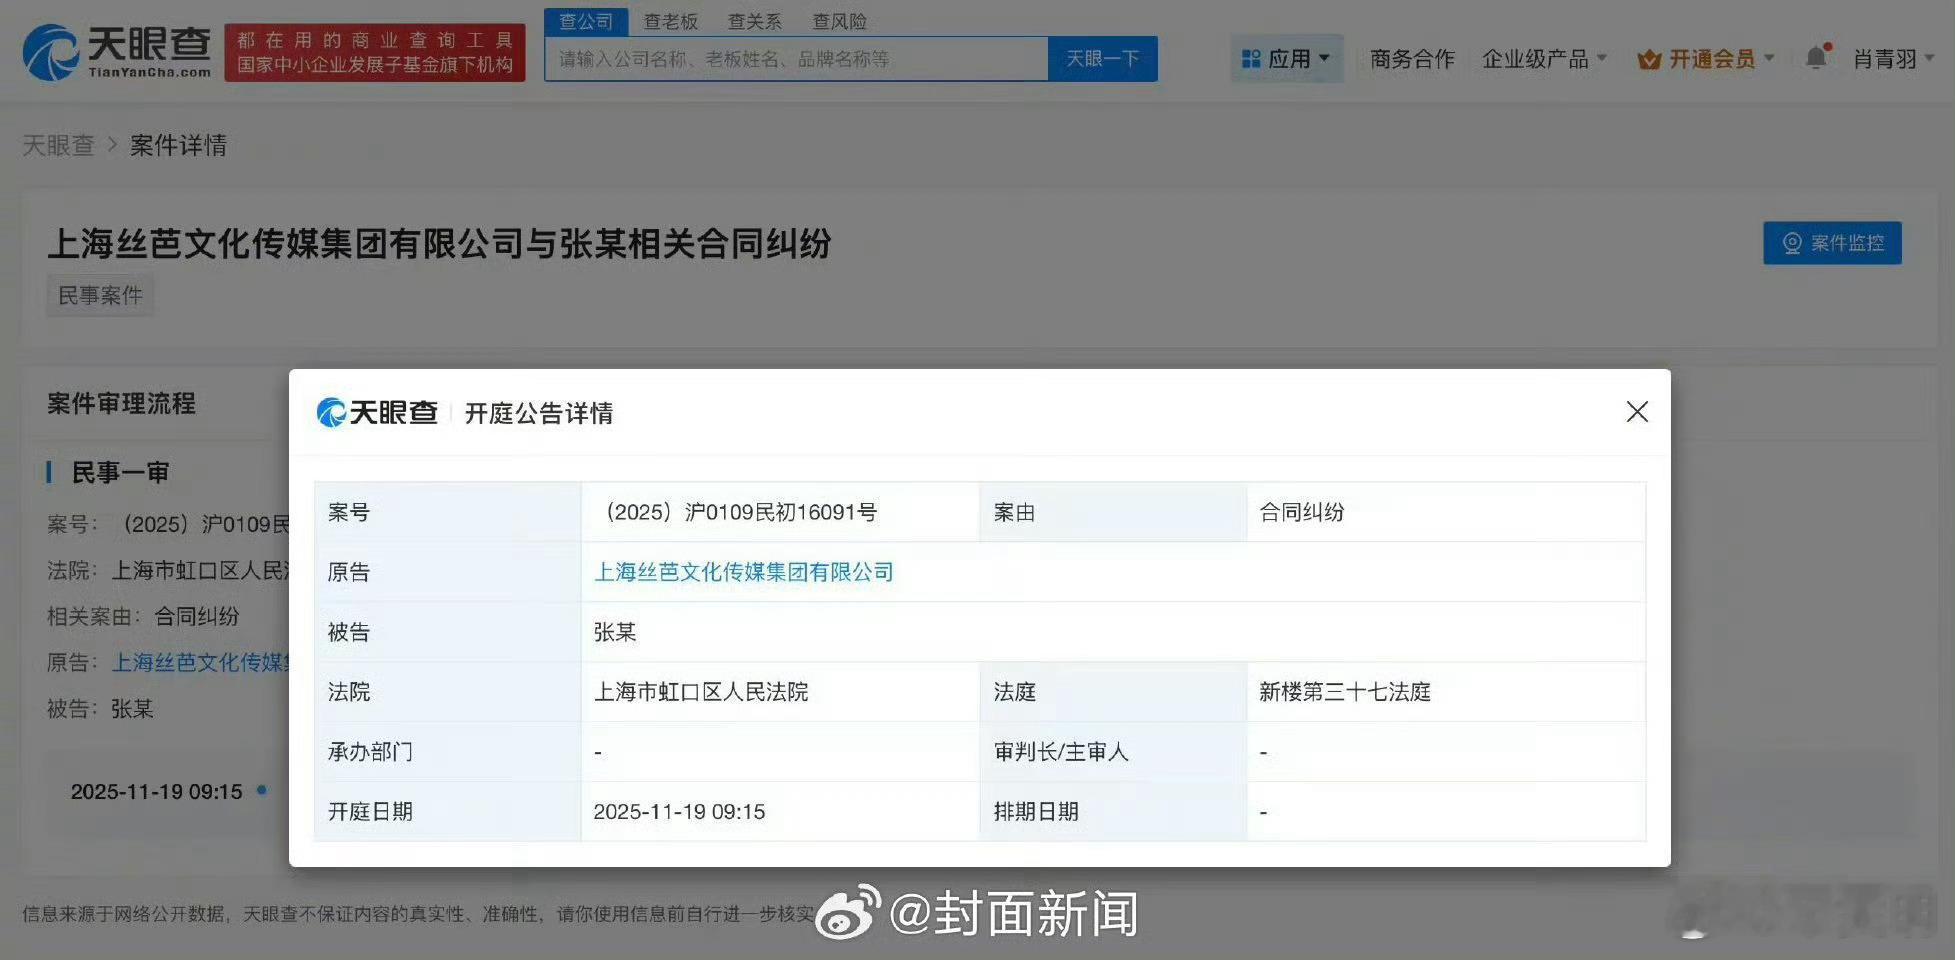Select the 查风险 tab
Viewport: 1955px width, 960px height.
coord(839,21)
